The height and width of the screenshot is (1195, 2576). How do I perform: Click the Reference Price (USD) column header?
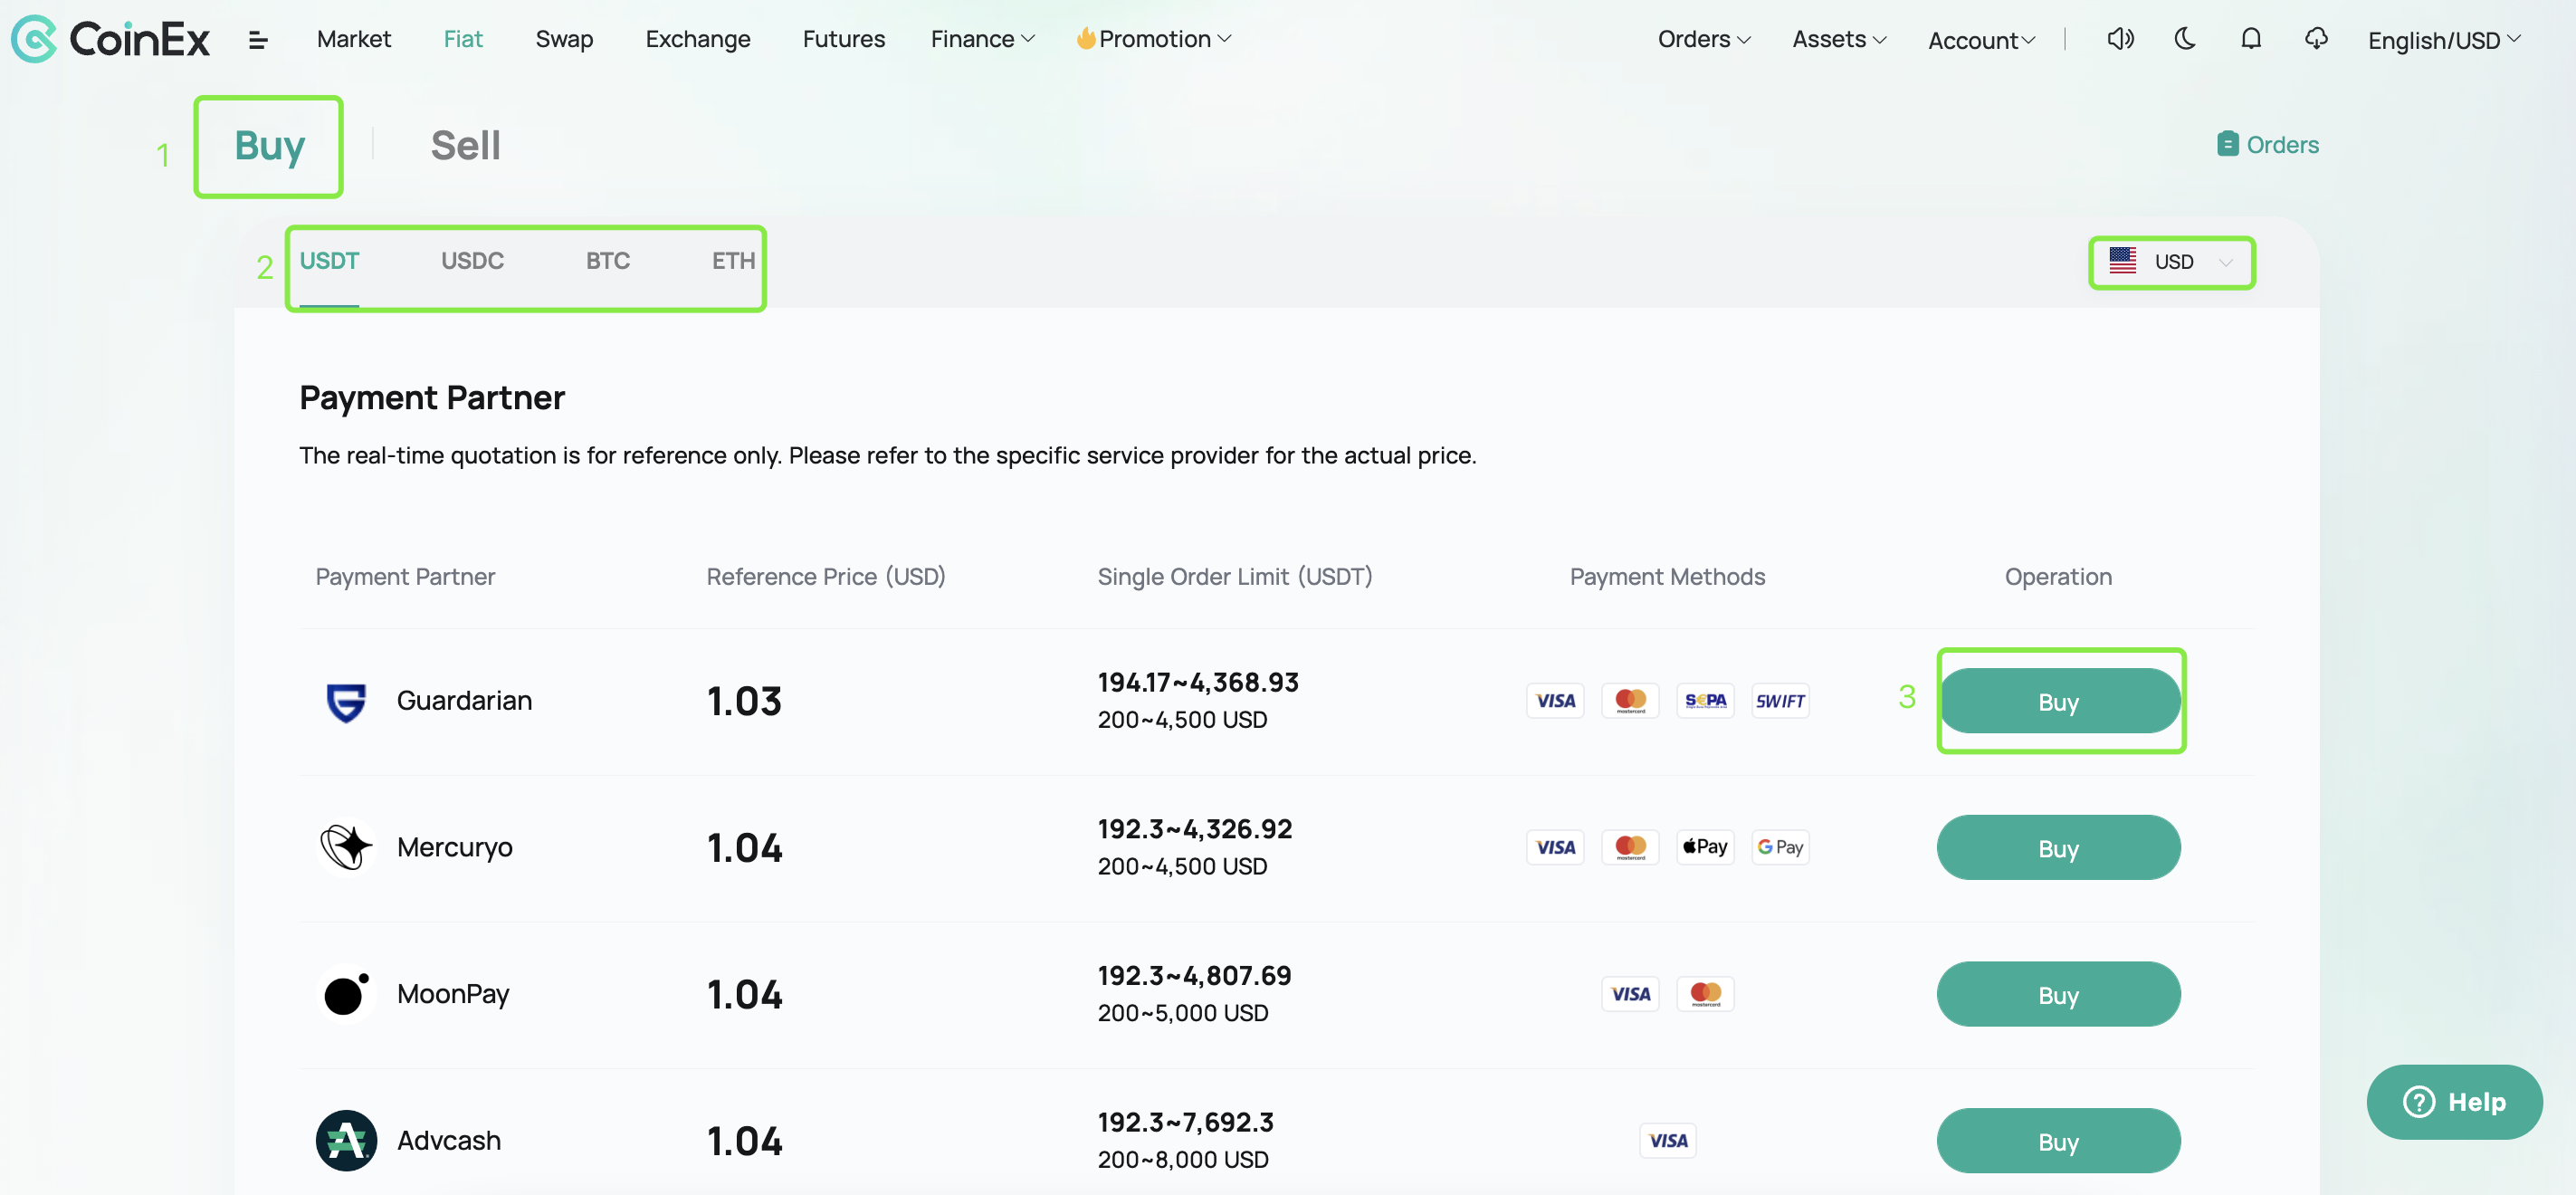(826, 577)
